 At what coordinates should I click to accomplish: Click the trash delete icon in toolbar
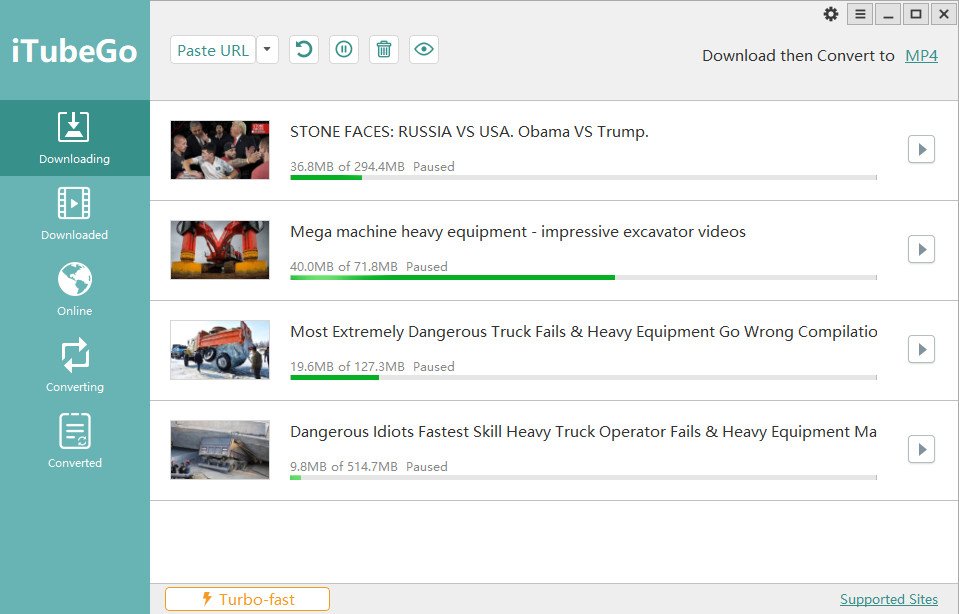coord(383,50)
